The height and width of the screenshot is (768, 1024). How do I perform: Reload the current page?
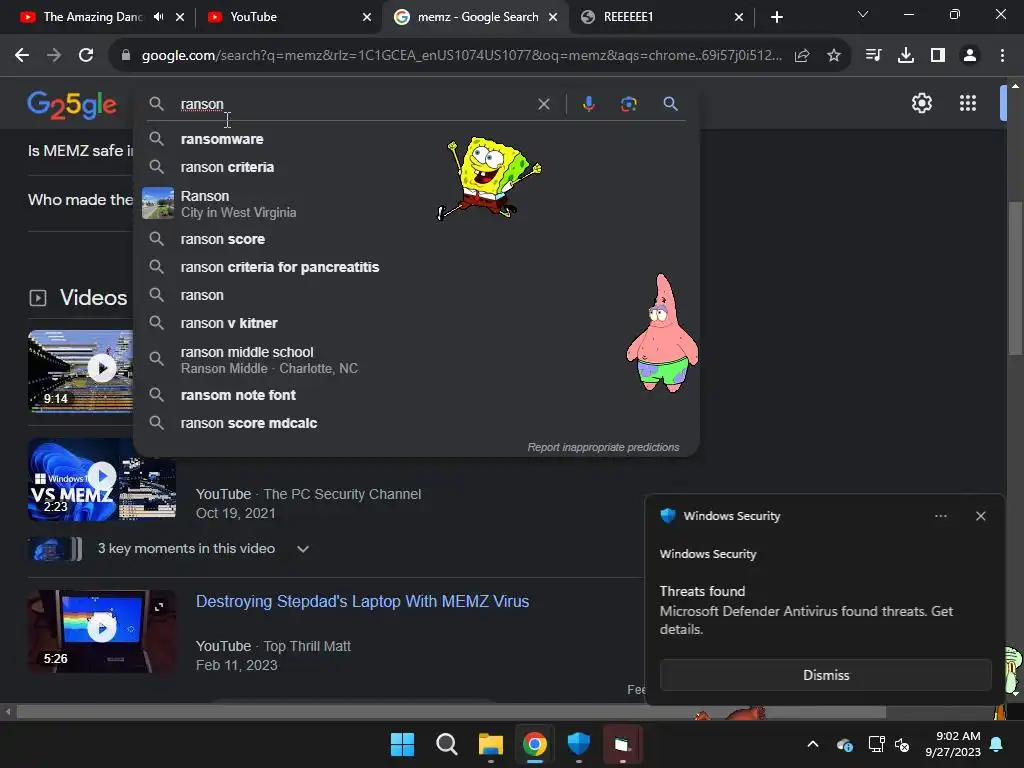click(x=86, y=56)
